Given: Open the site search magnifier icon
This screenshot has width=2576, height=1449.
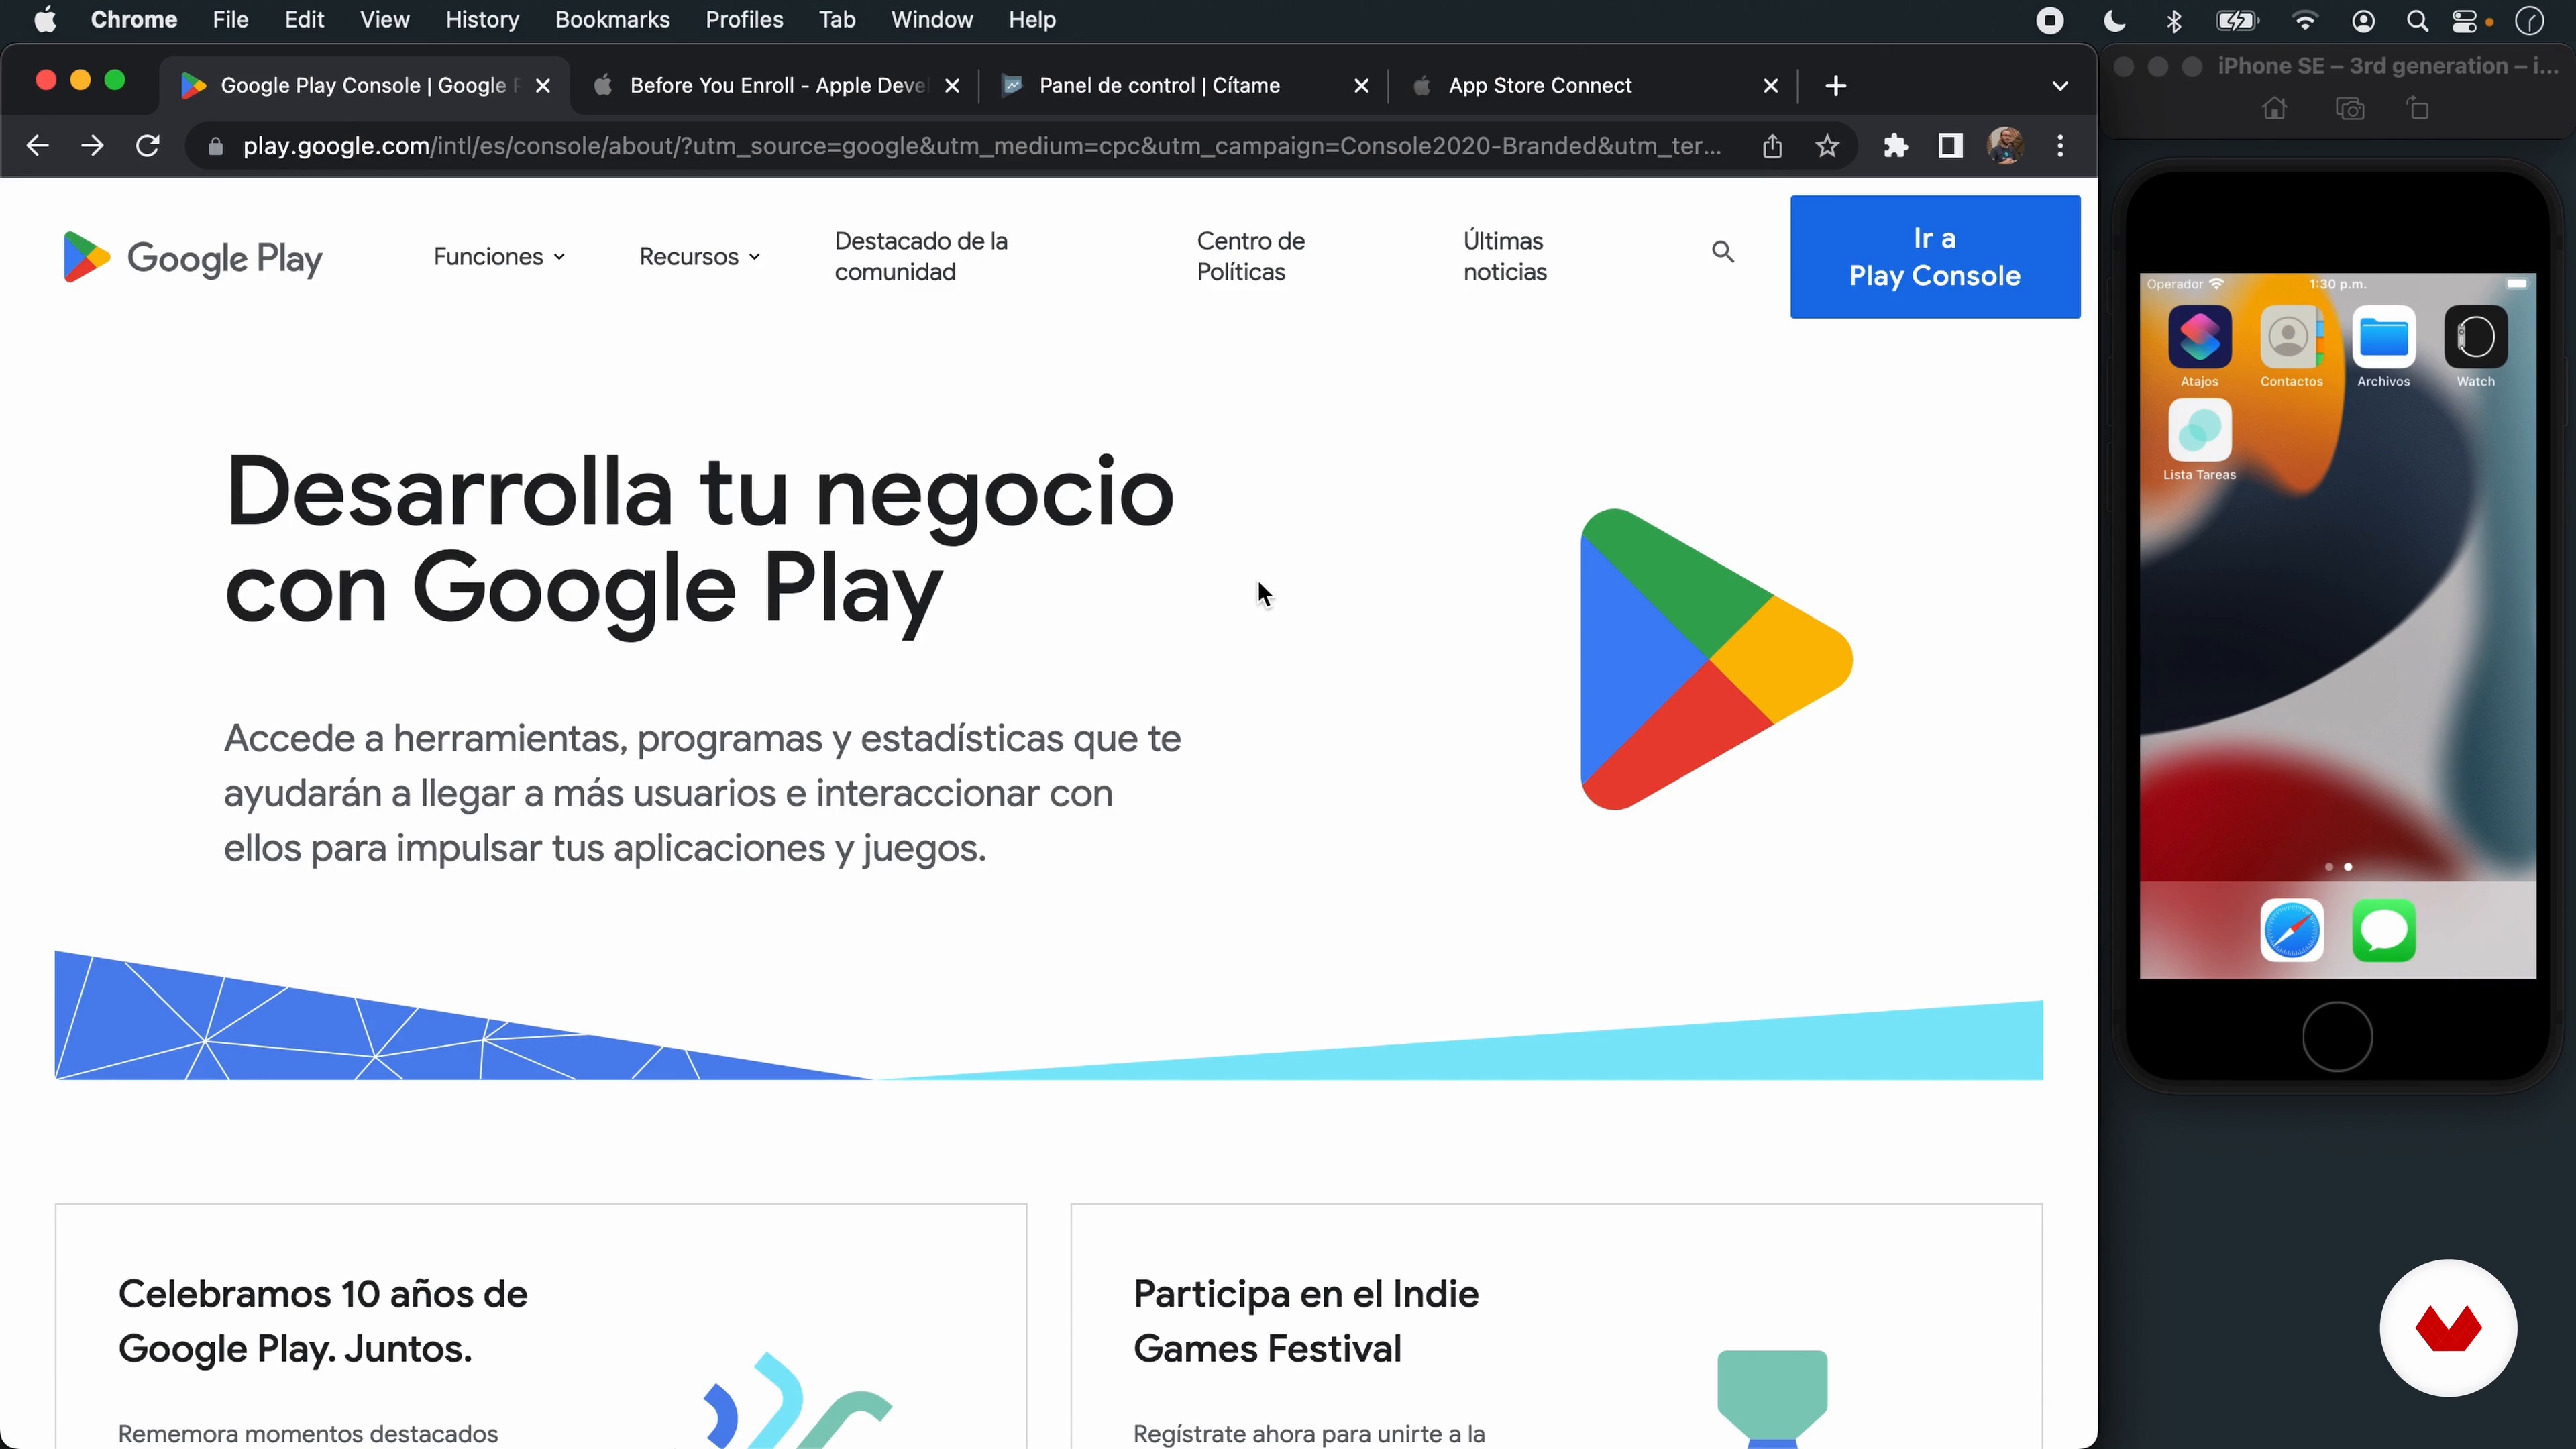Looking at the screenshot, I should (1722, 252).
